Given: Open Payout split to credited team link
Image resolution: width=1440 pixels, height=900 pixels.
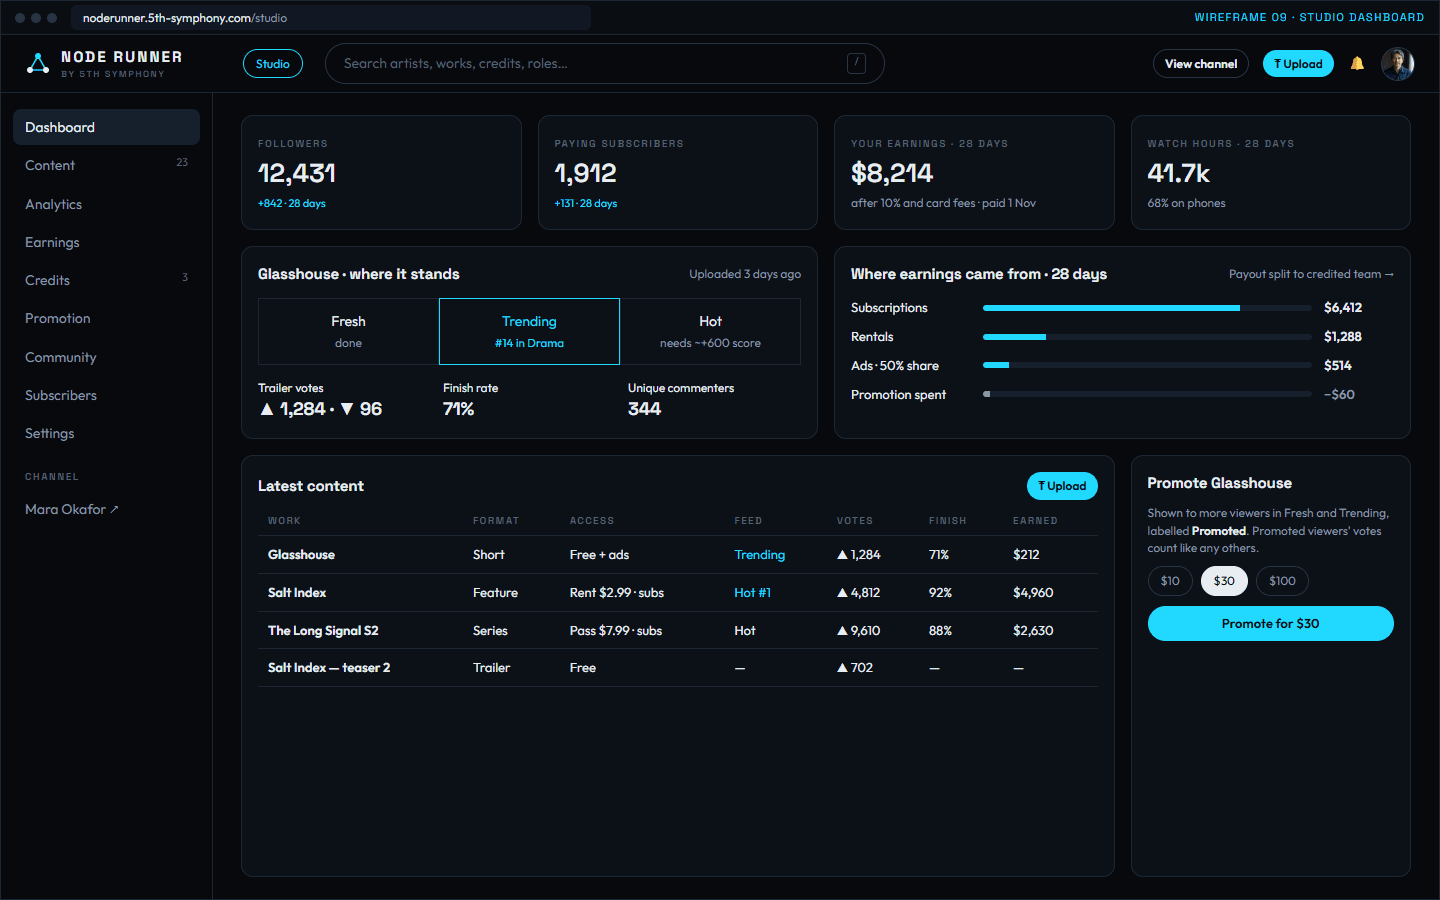Looking at the screenshot, I should pyautogui.click(x=1311, y=274).
